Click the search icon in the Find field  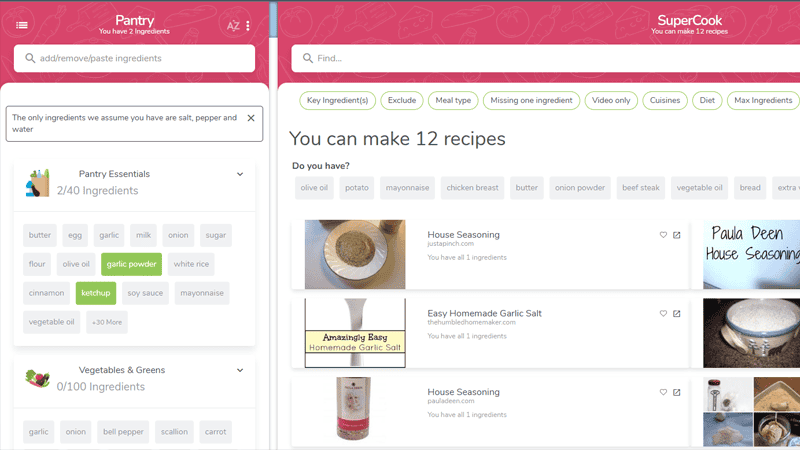coord(308,58)
